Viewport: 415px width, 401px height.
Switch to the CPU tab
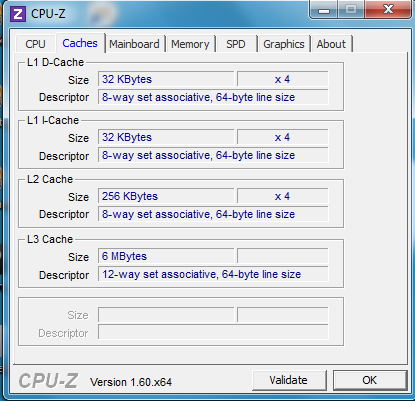click(x=35, y=44)
